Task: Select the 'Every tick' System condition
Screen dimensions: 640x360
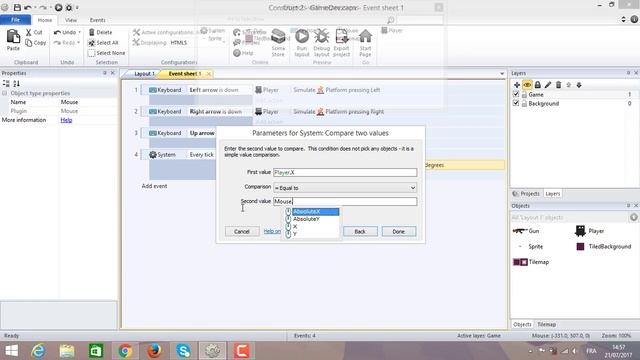Action: tap(201, 155)
